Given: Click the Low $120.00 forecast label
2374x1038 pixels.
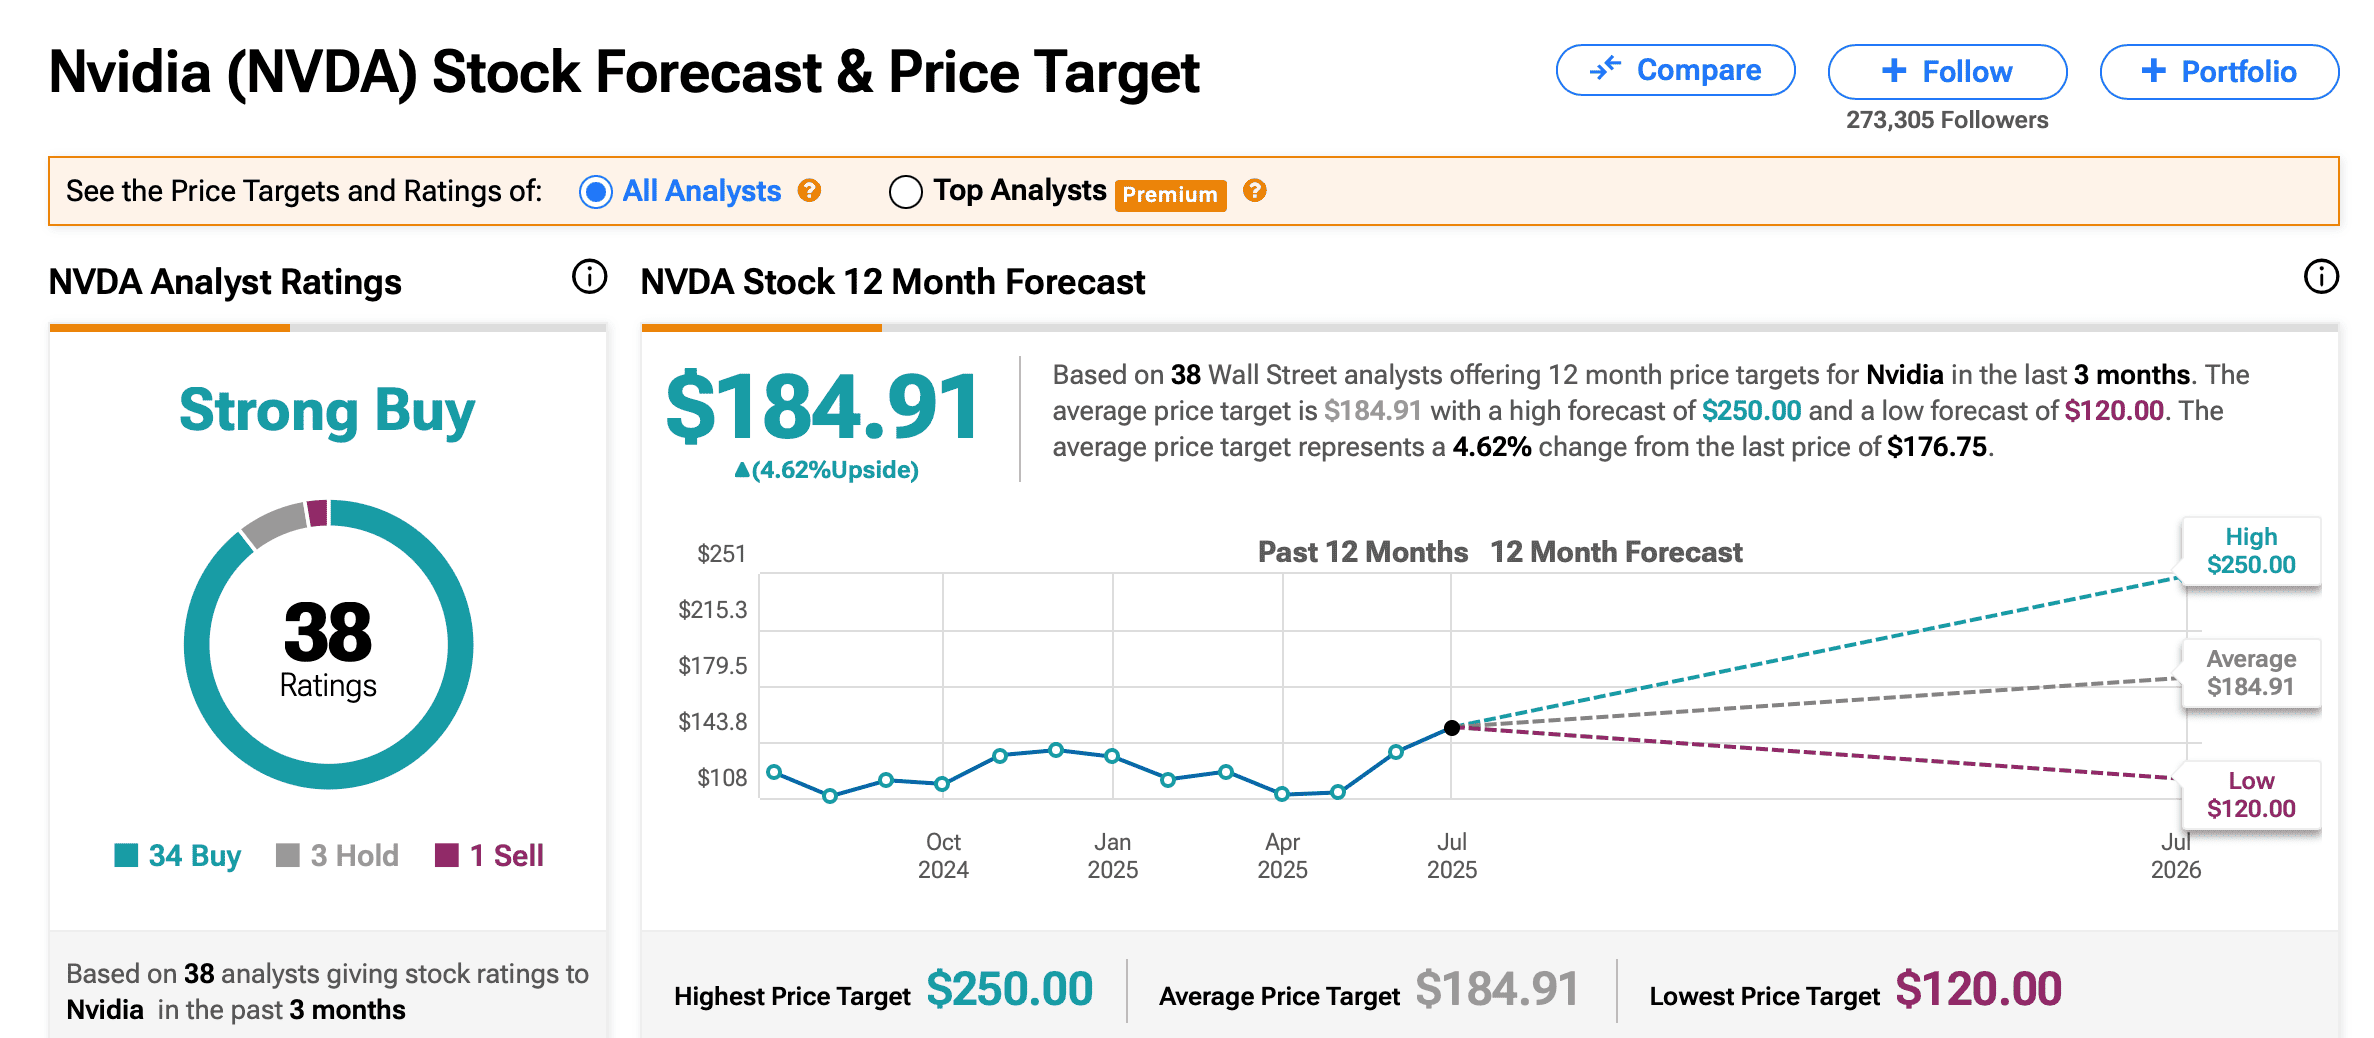Looking at the screenshot, I should click(2251, 795).
